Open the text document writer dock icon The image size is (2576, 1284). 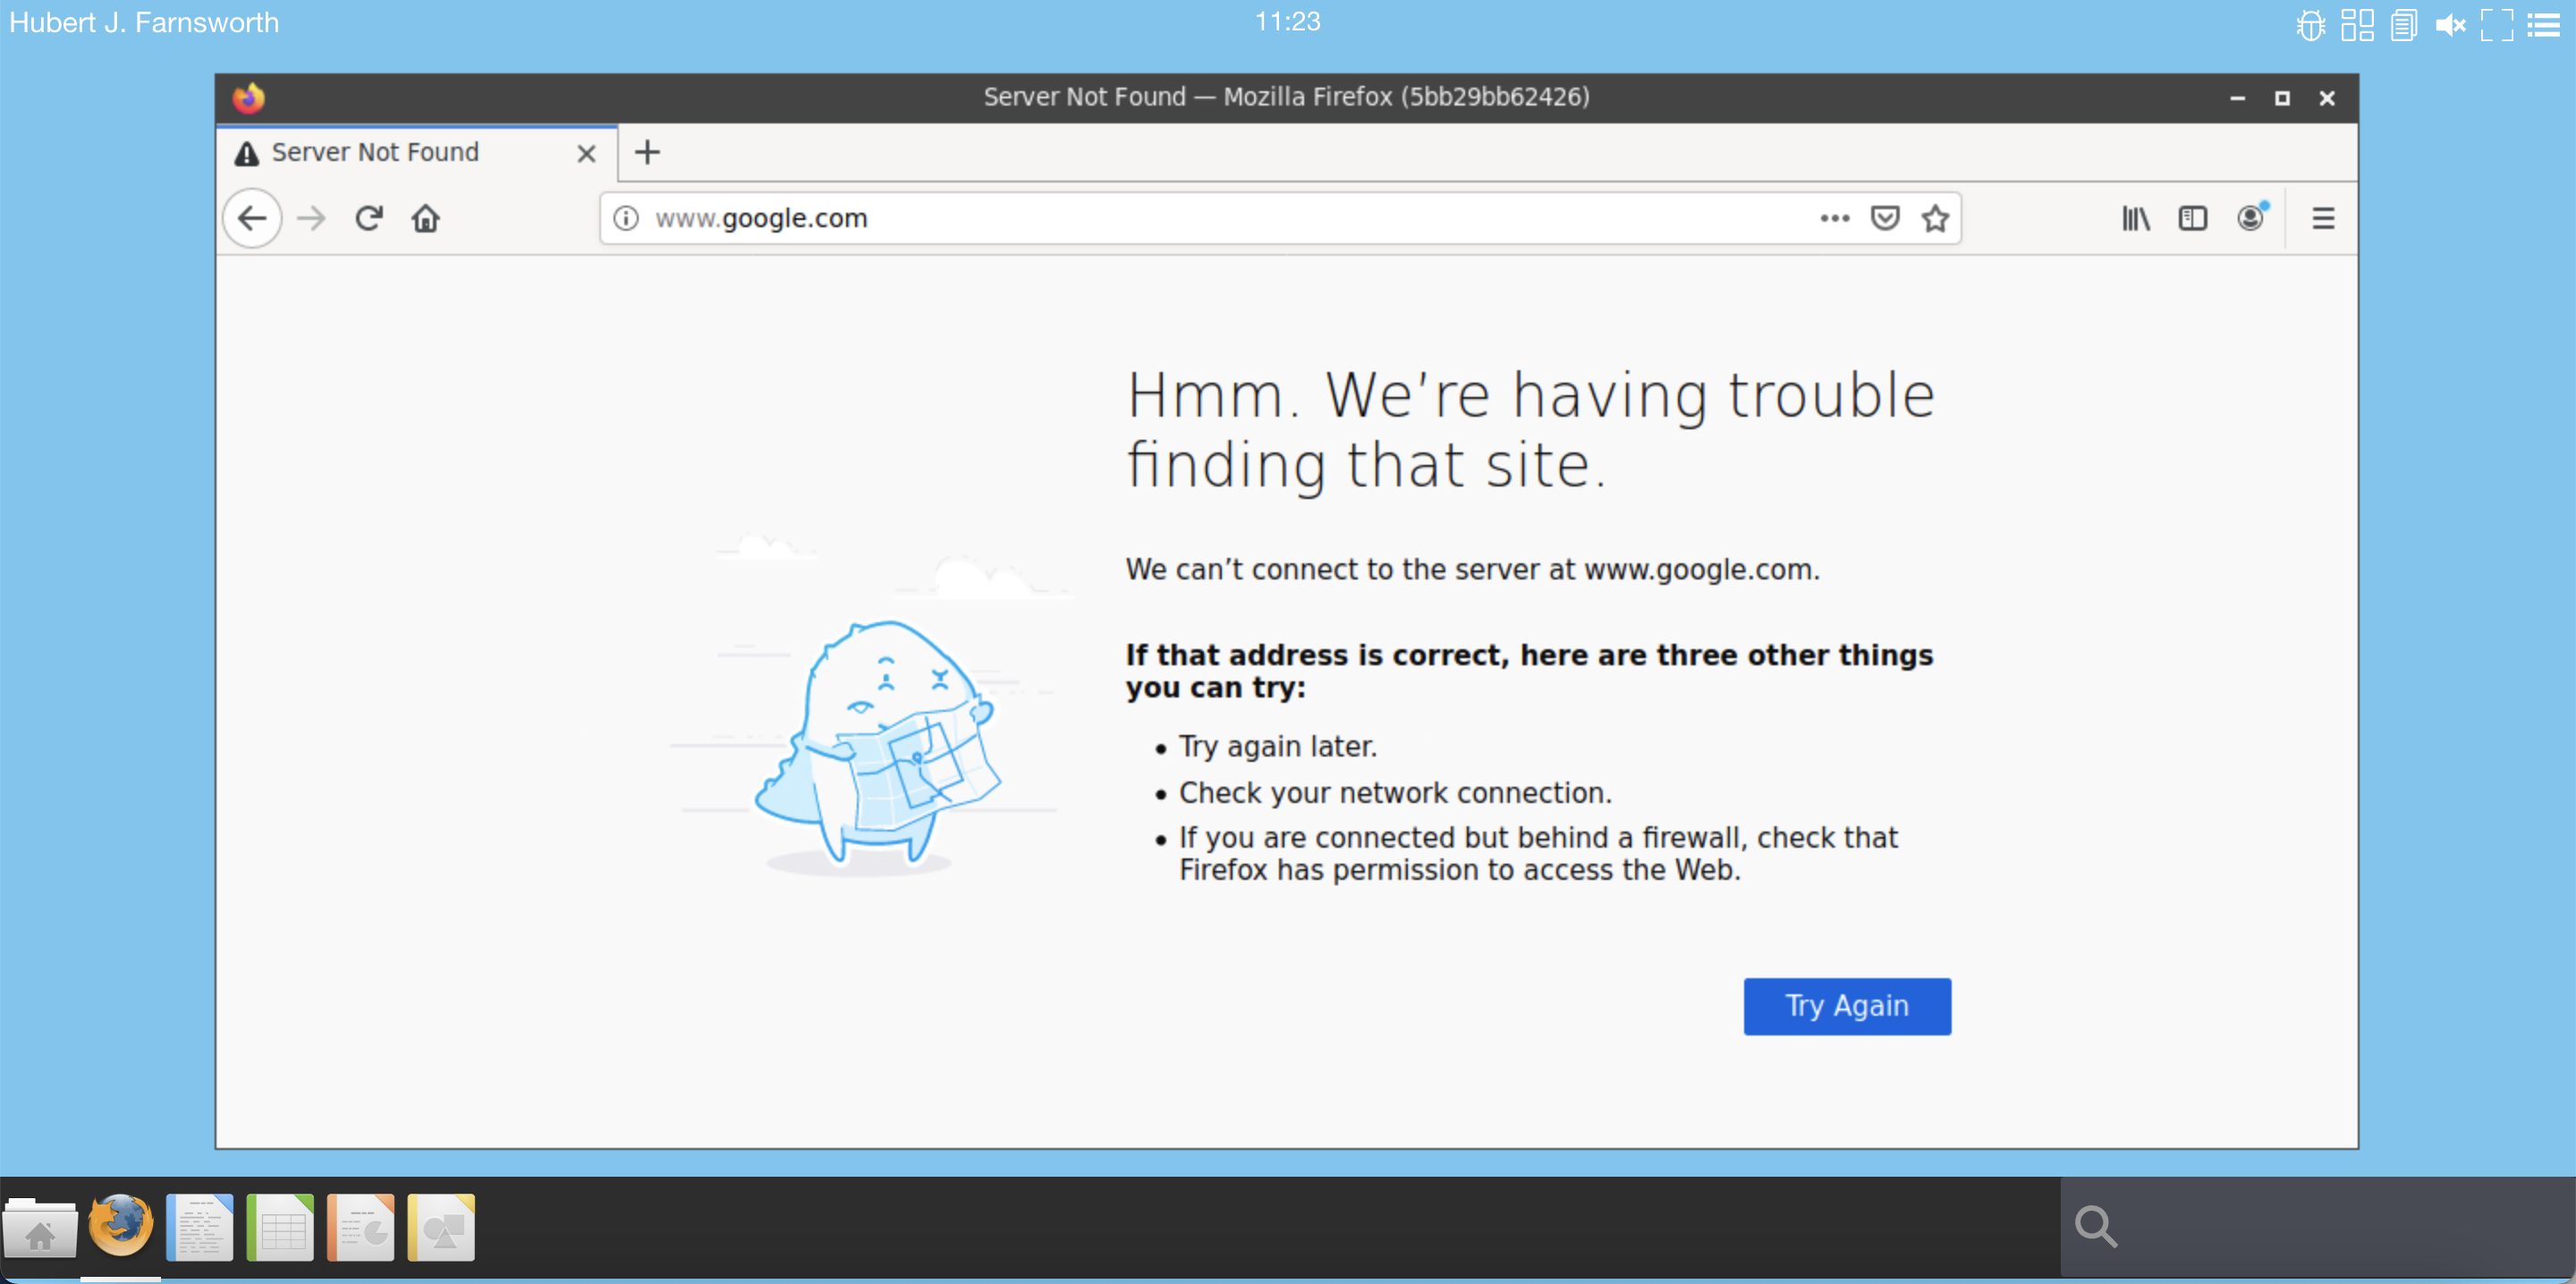pos(200,1227)
